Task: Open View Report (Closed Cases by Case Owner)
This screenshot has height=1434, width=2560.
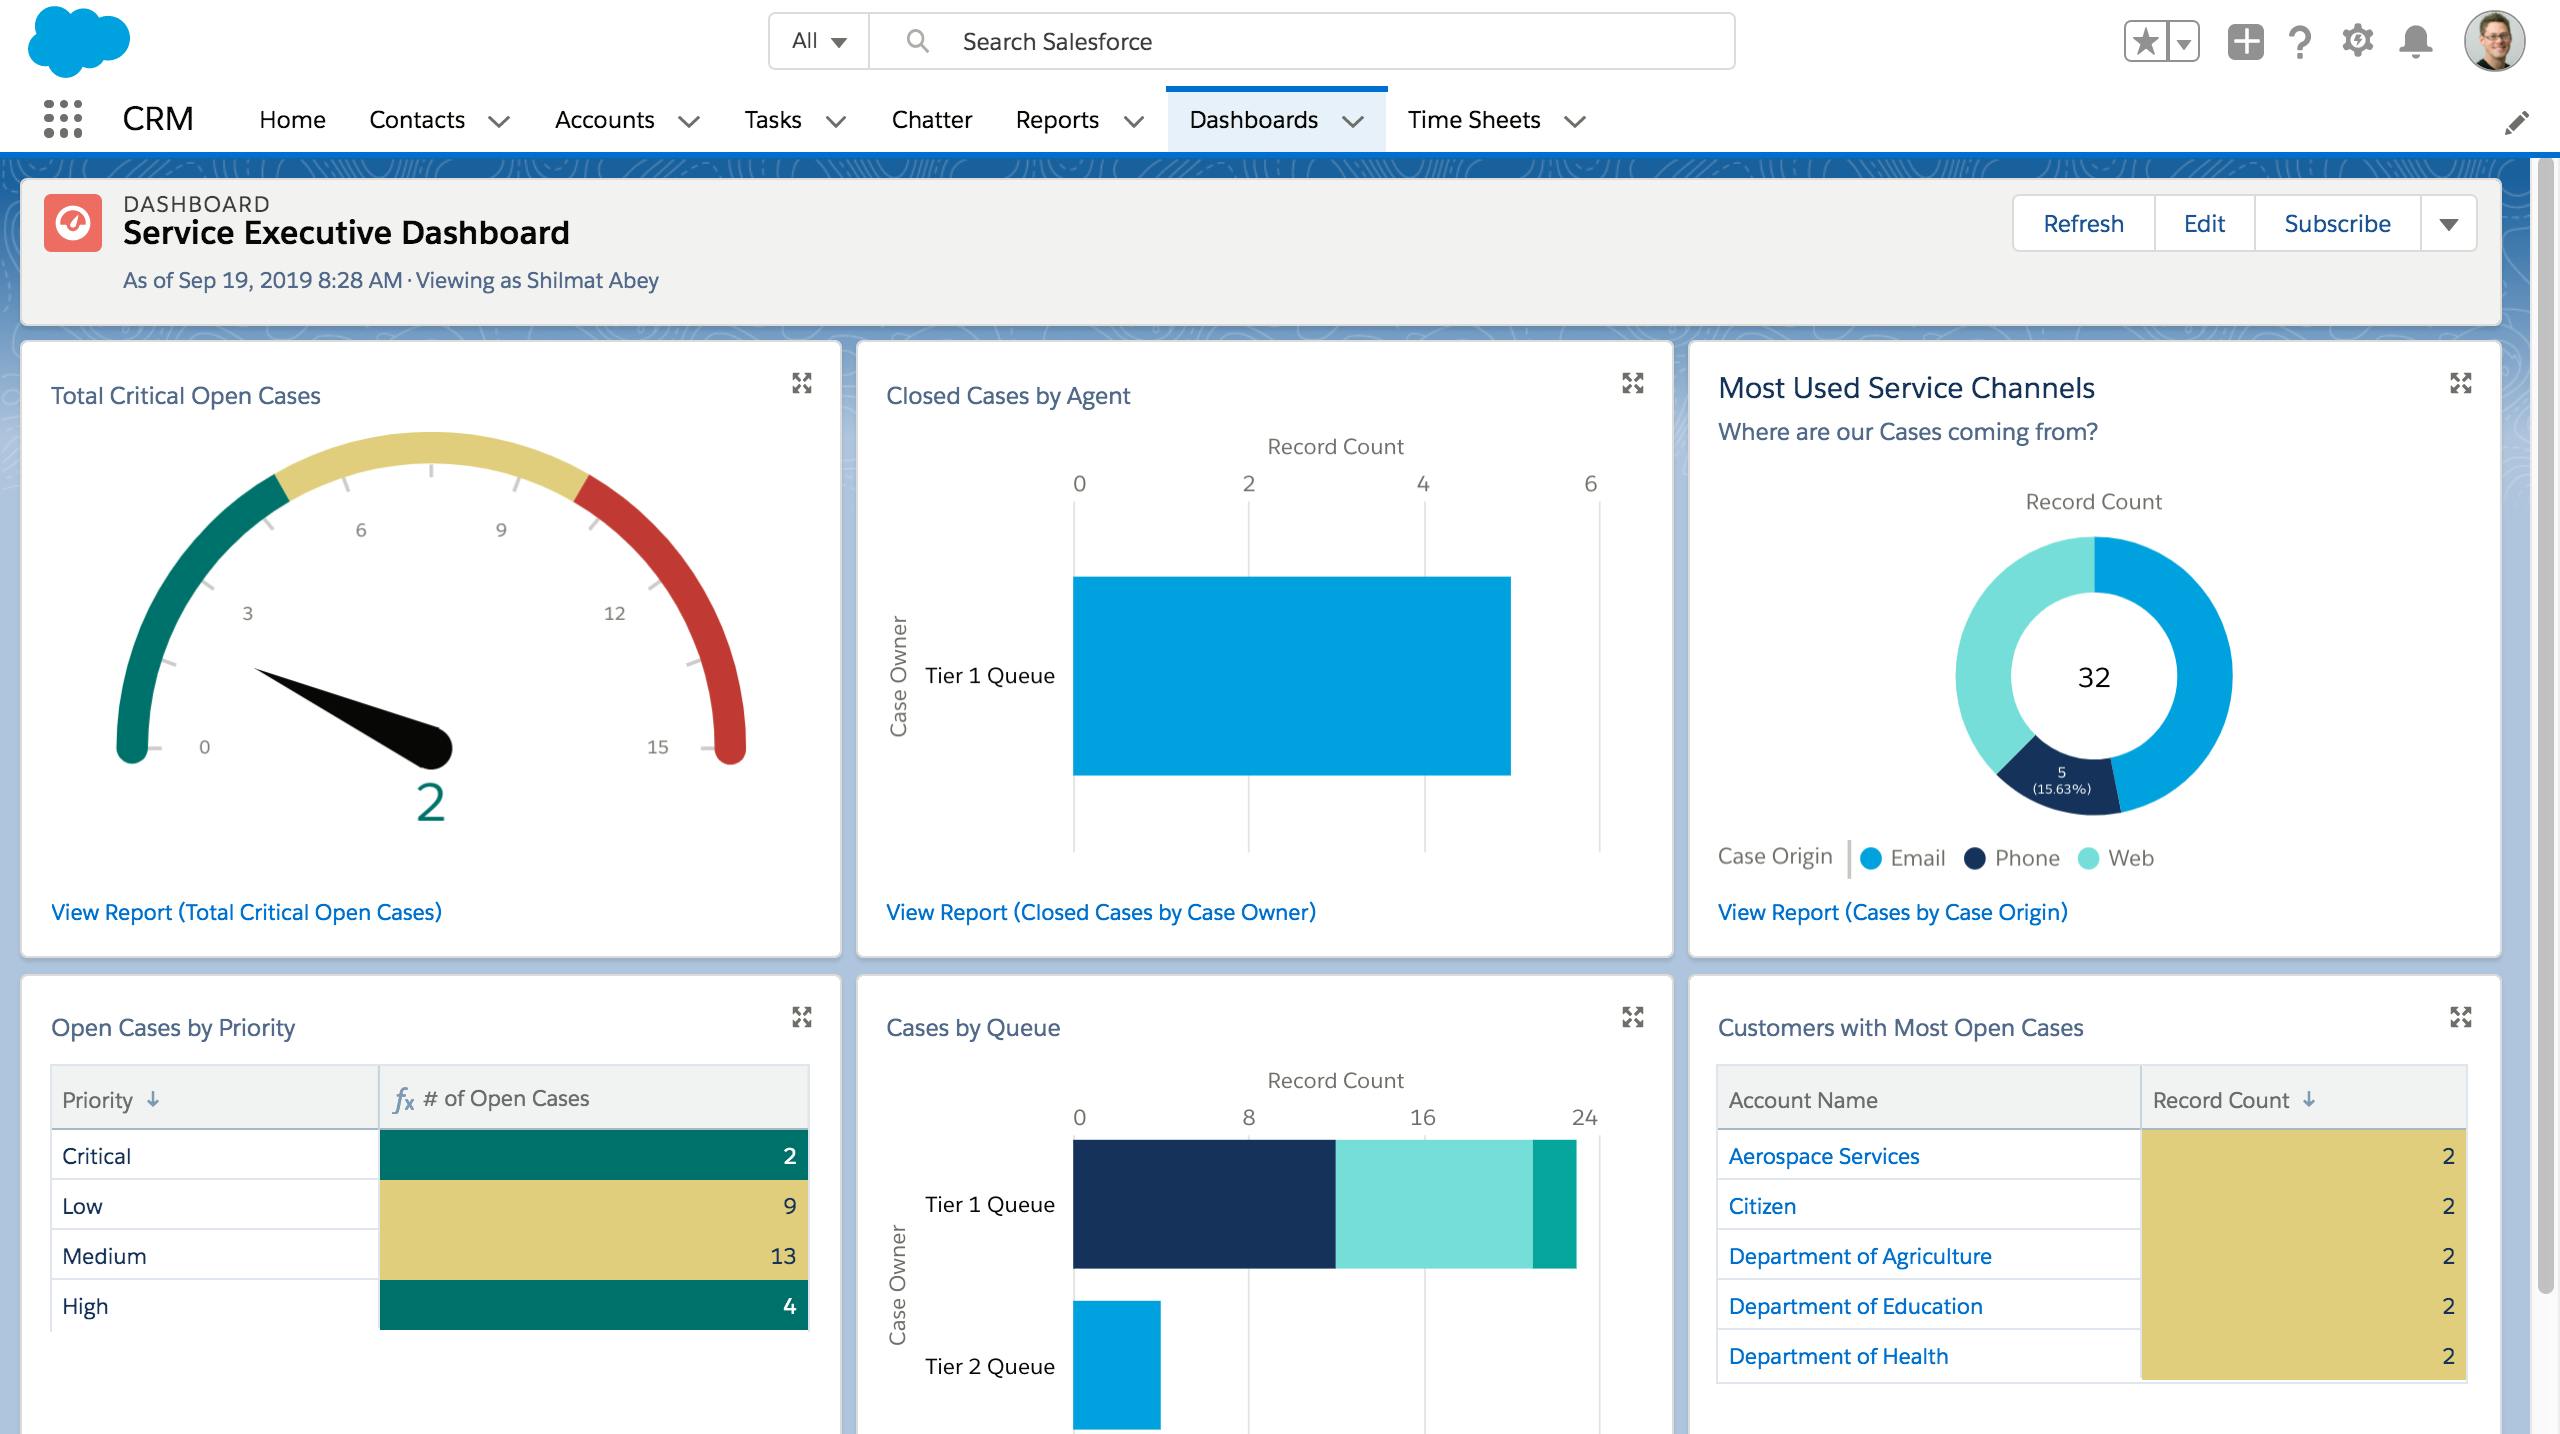Action: tap(1101, 912)
